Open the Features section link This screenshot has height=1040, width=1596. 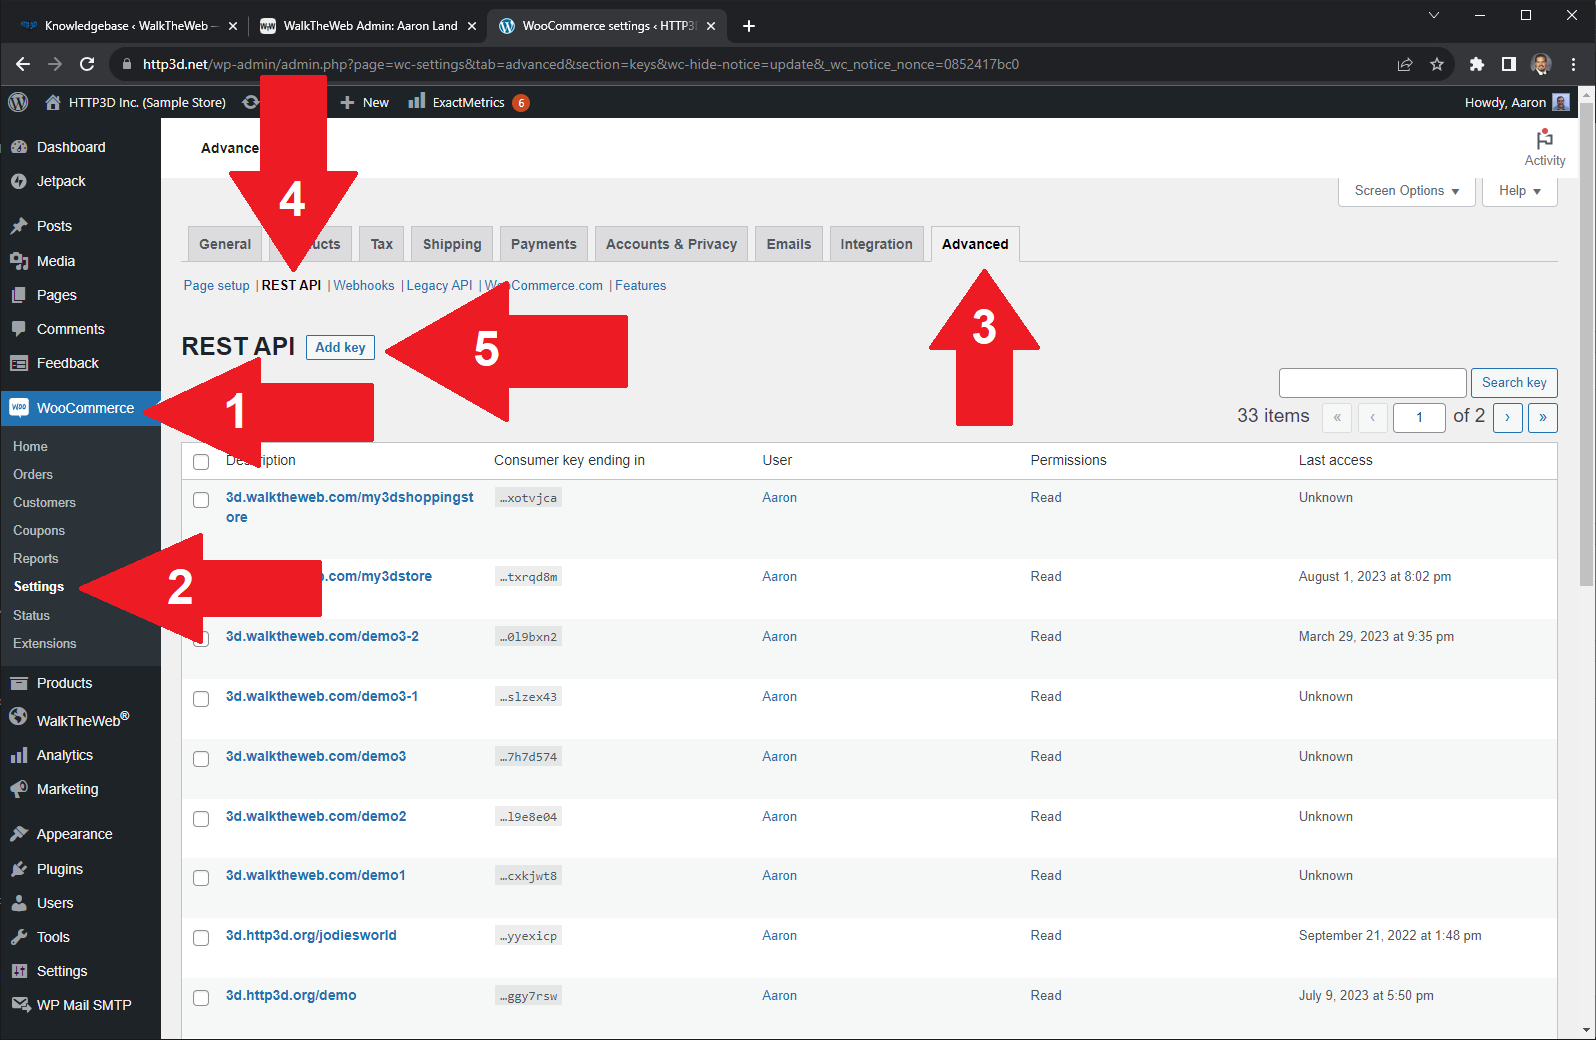(640, 285)
